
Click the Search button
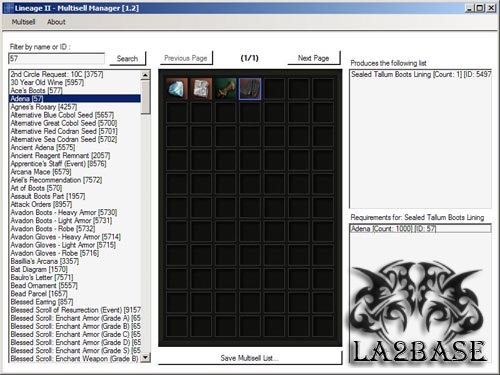point(127,59)
